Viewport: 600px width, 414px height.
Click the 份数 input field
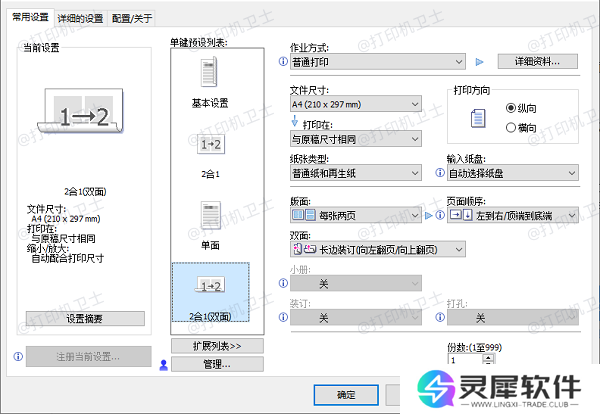465,360
